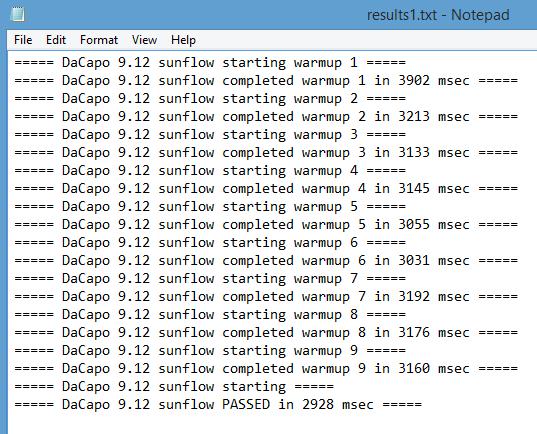Click the value 2928 in PASSED line
Screen dimensions: 537x434
(318, 404)
